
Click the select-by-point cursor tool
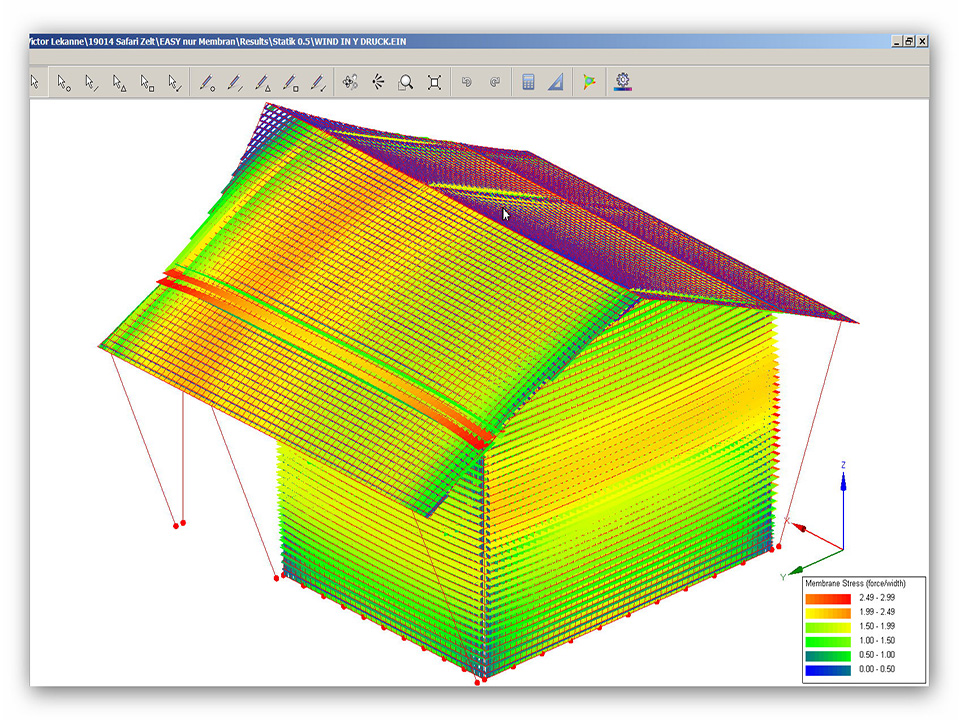click(63, 82)
